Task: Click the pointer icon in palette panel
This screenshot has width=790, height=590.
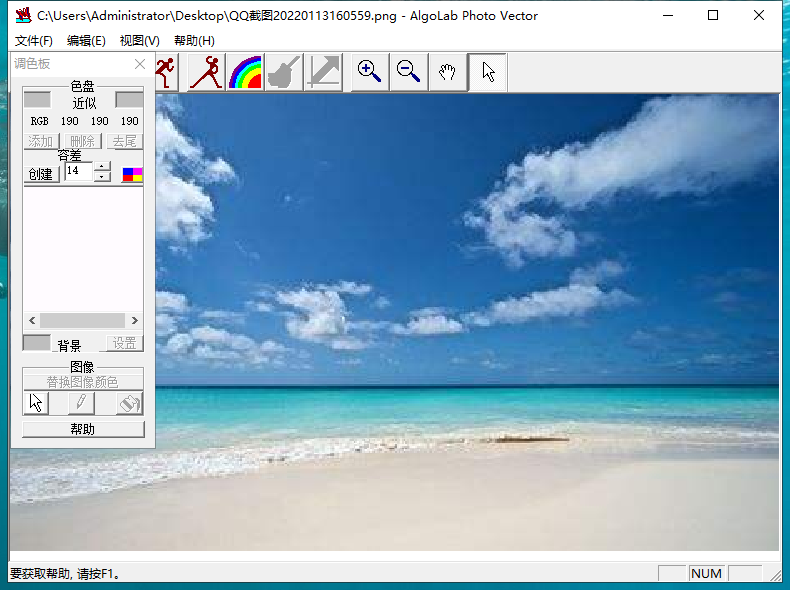Action: [x=36, y=403]
